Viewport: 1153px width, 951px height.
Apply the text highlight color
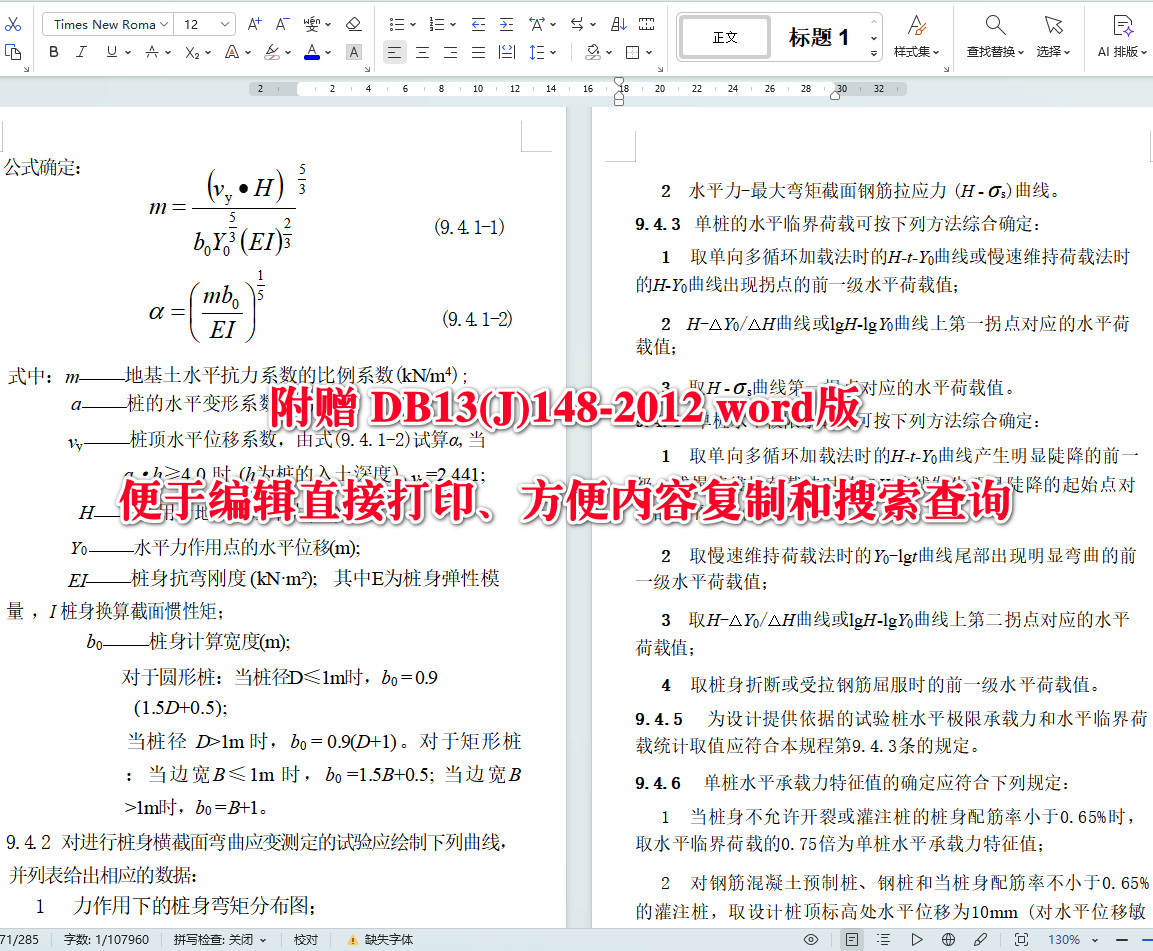tap(272, 52)
